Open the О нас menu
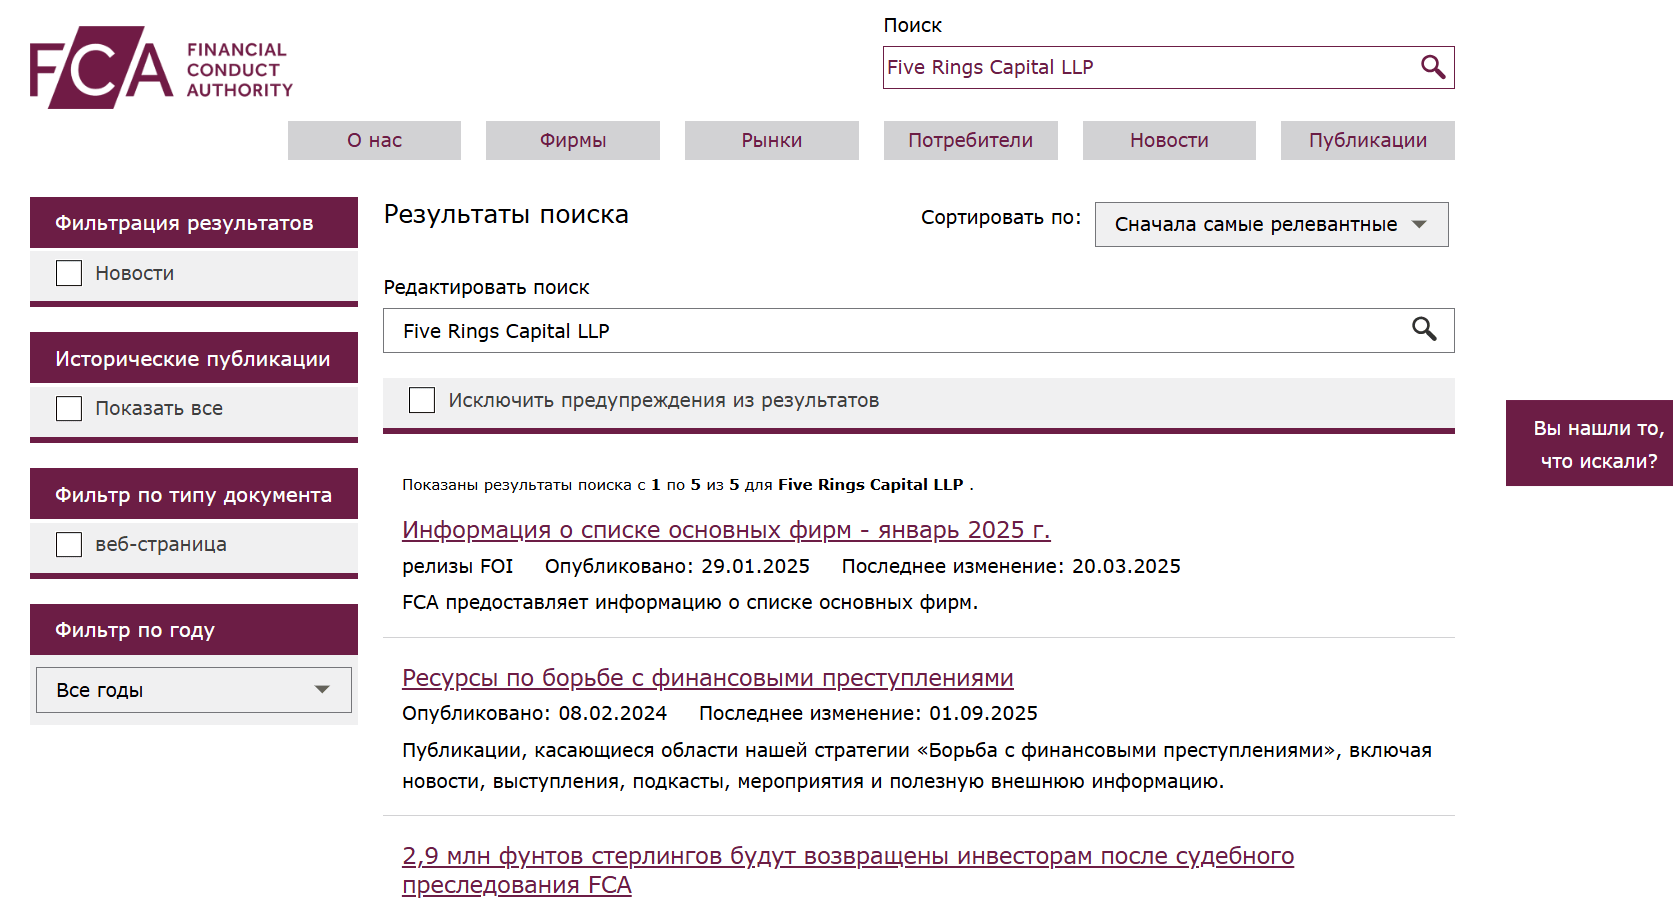 coord(374,140)
